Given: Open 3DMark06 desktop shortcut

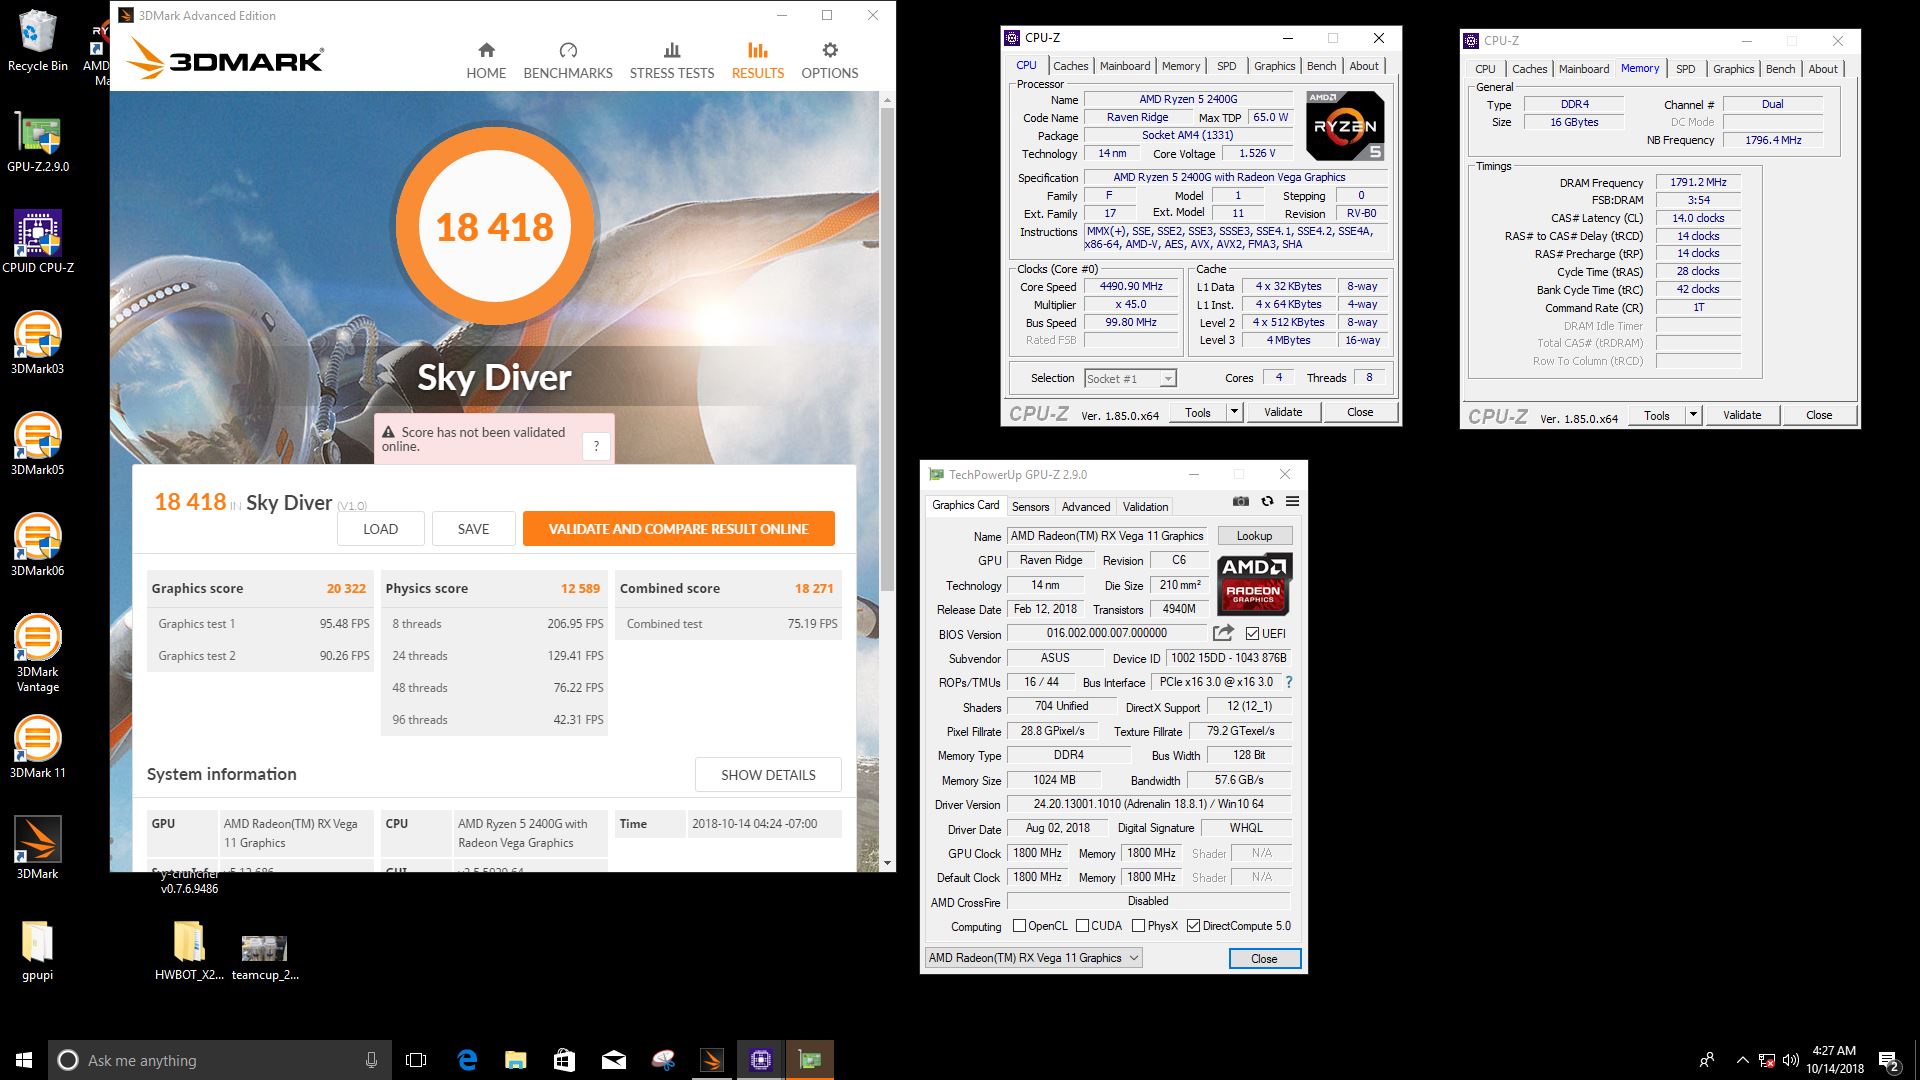Looking at the screenshot, I should (37, 546).
